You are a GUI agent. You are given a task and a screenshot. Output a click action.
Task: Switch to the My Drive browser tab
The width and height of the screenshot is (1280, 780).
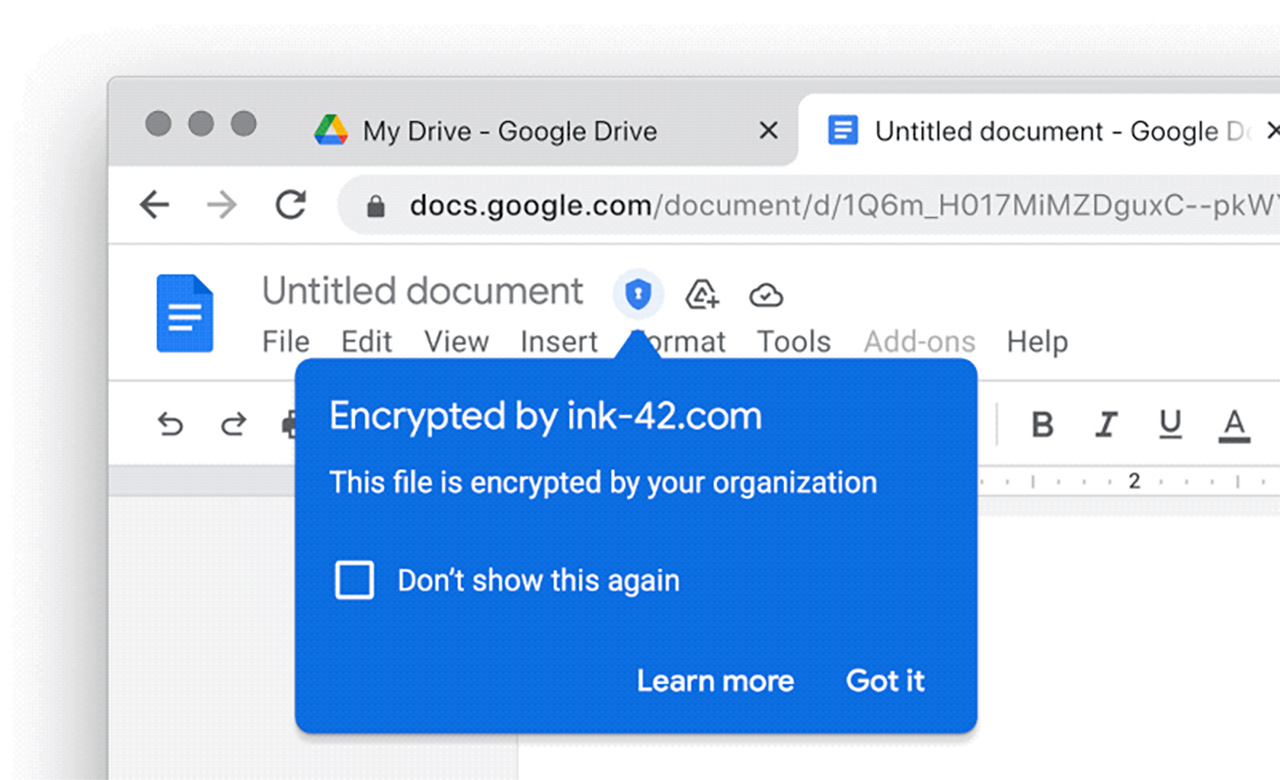pos(509,131)
